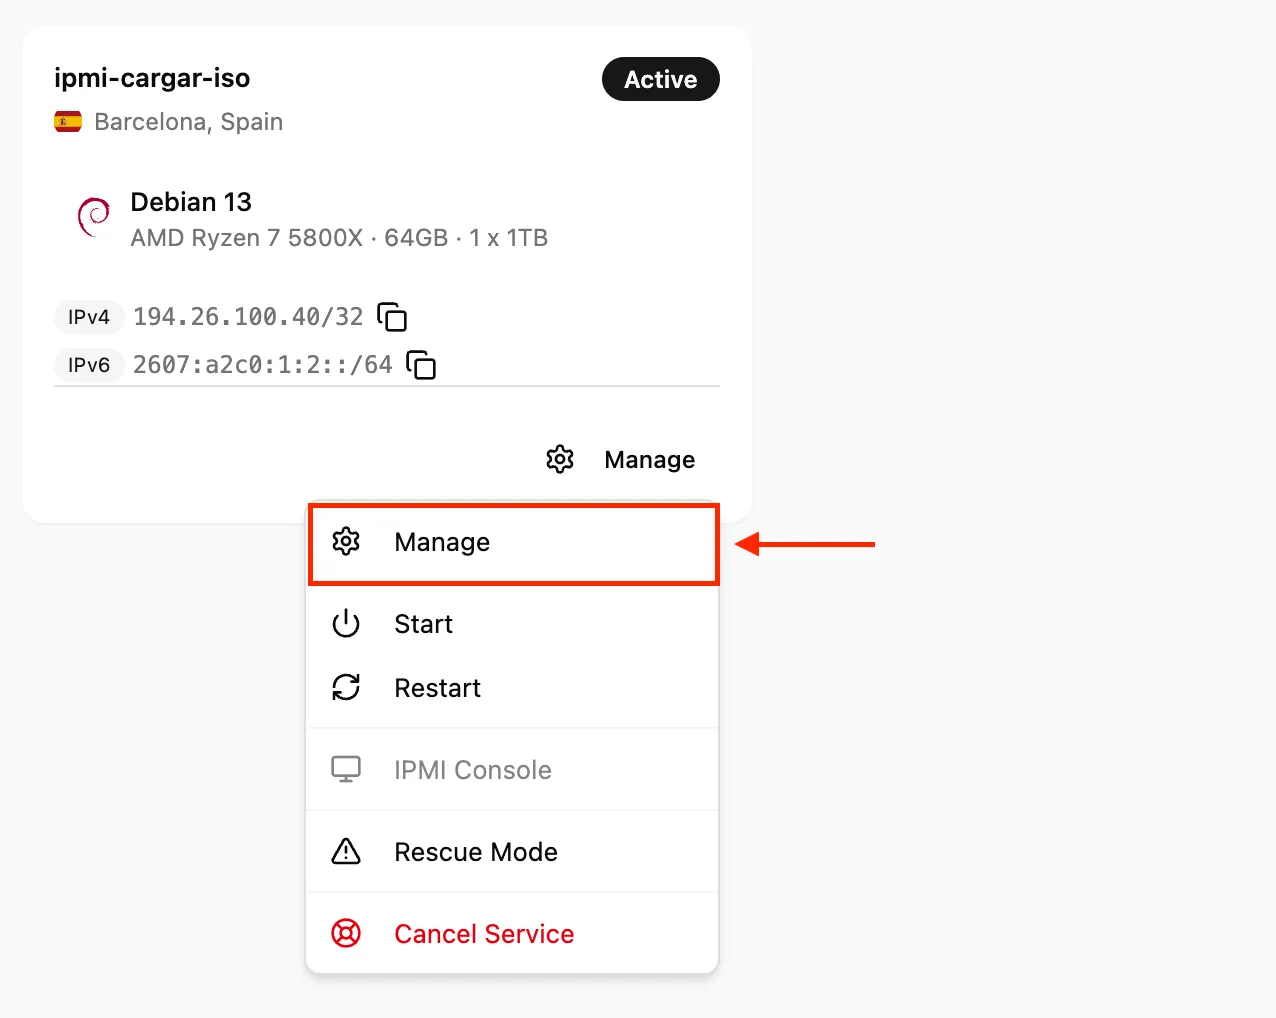Click the Debian swirl logo
The height and width of the screenshot is (1018, 1276).
click(94, 217)
